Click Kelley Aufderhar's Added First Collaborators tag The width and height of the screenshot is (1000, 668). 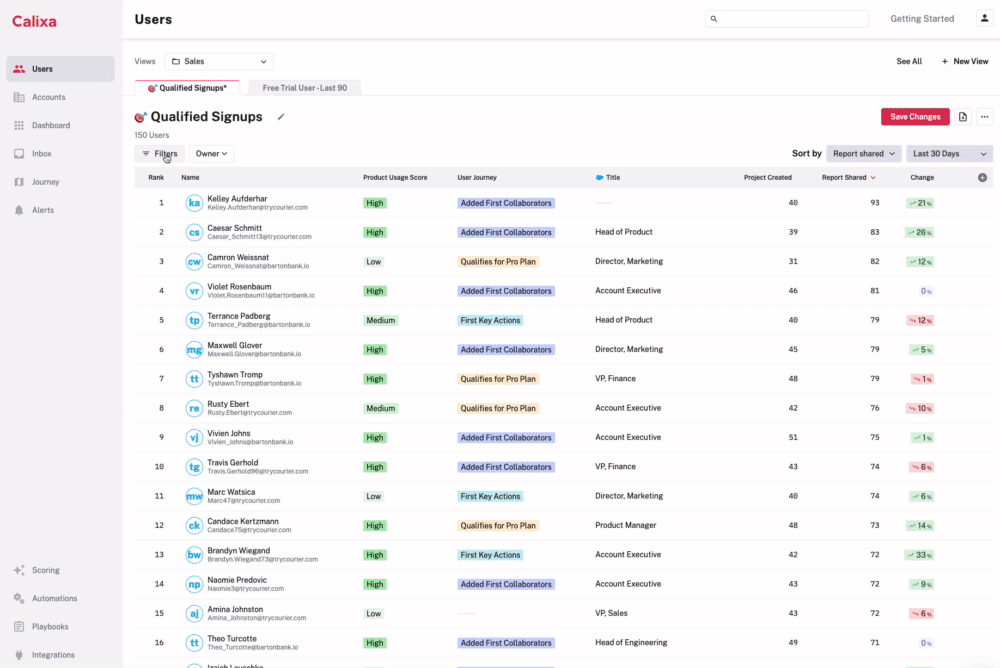506,203
